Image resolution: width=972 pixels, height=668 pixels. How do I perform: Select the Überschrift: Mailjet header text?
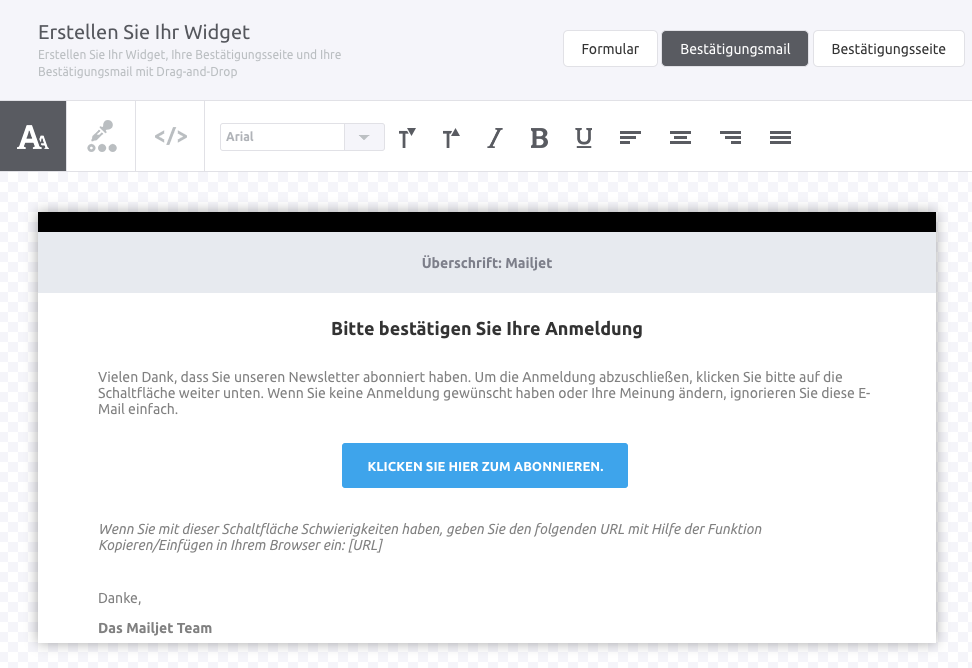tap(487, 263)
